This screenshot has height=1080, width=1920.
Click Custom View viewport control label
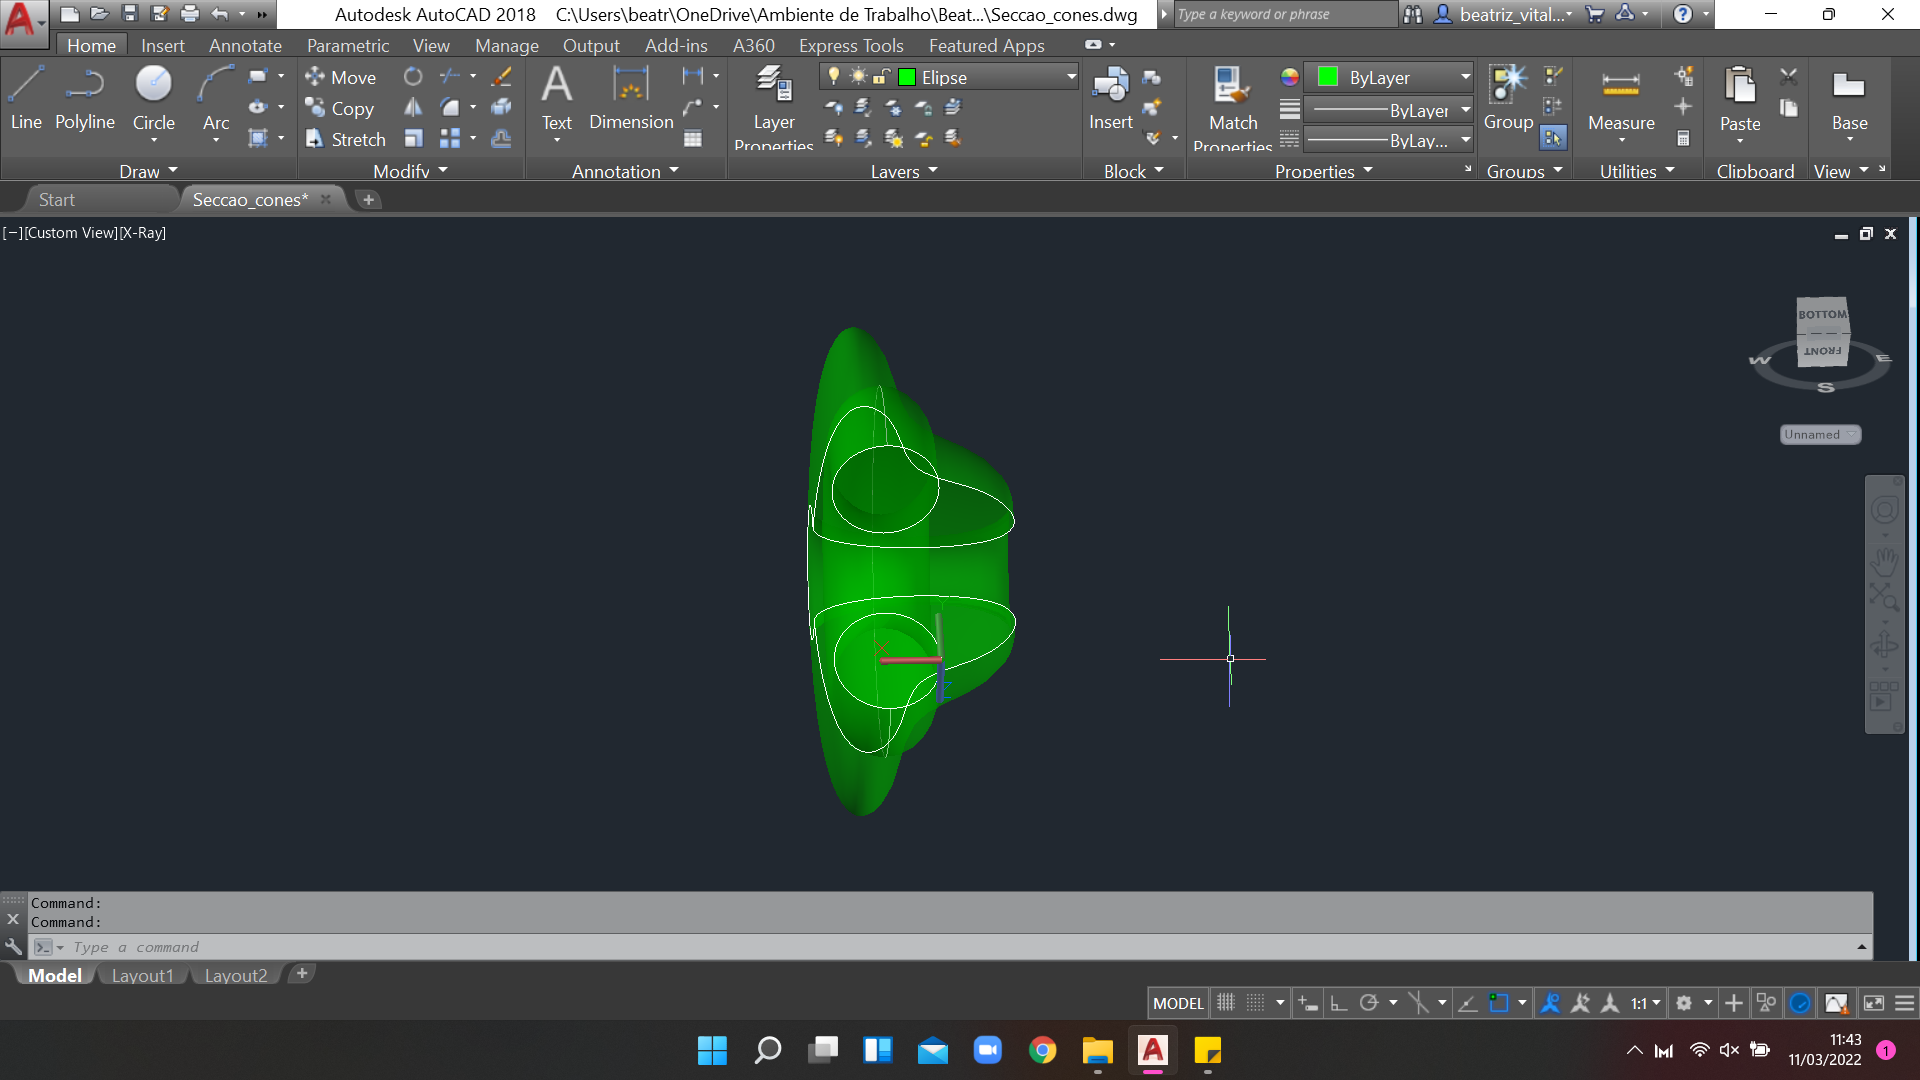71,232
